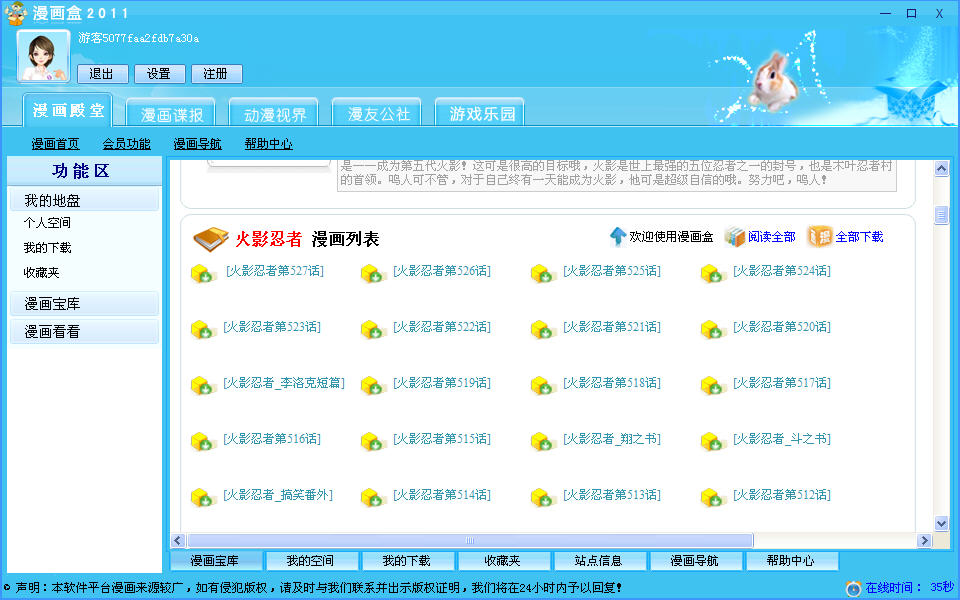960x600 pixels.
Task: Select bottom 我的空间 tab
Action: [310, 560]
